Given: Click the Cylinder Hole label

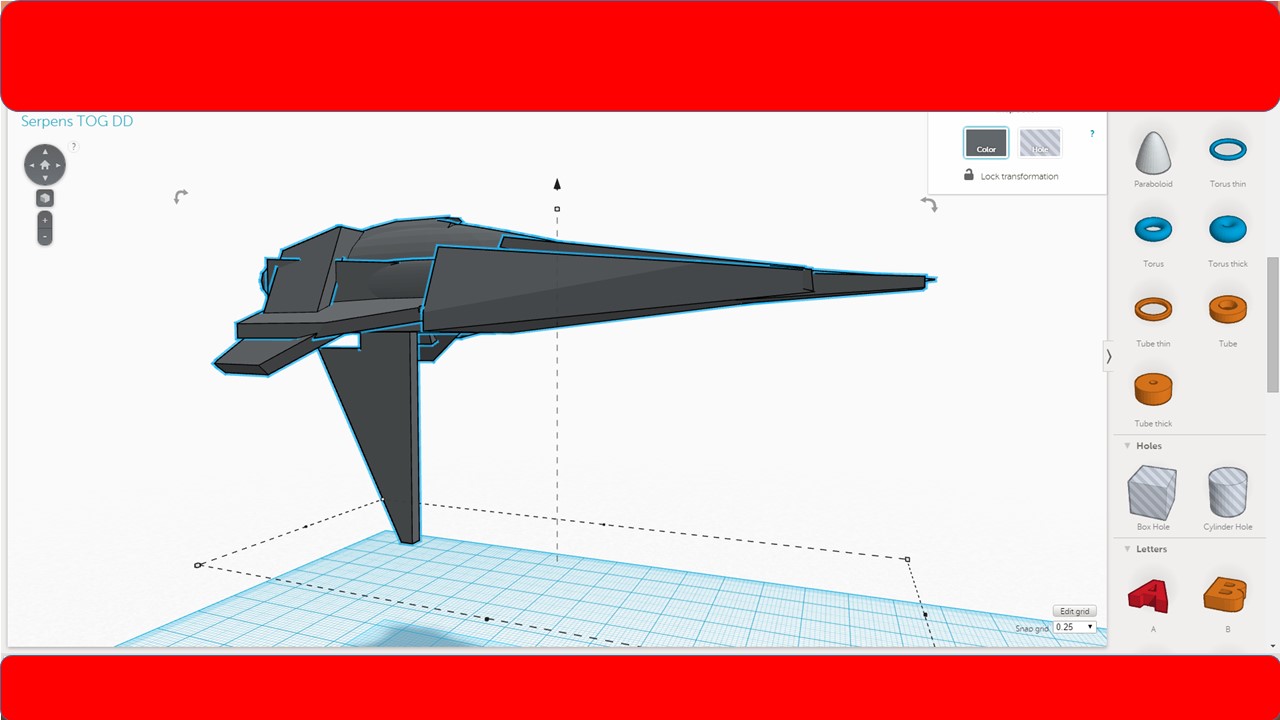Looking at the screenshot, I should (1228, 527).
